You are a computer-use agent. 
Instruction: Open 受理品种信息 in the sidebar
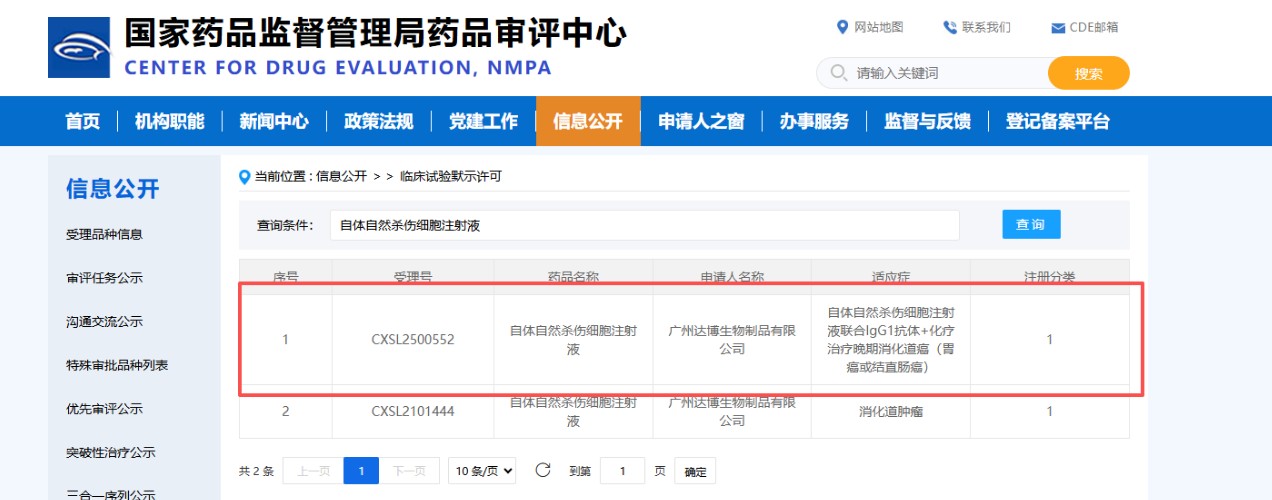104,234
